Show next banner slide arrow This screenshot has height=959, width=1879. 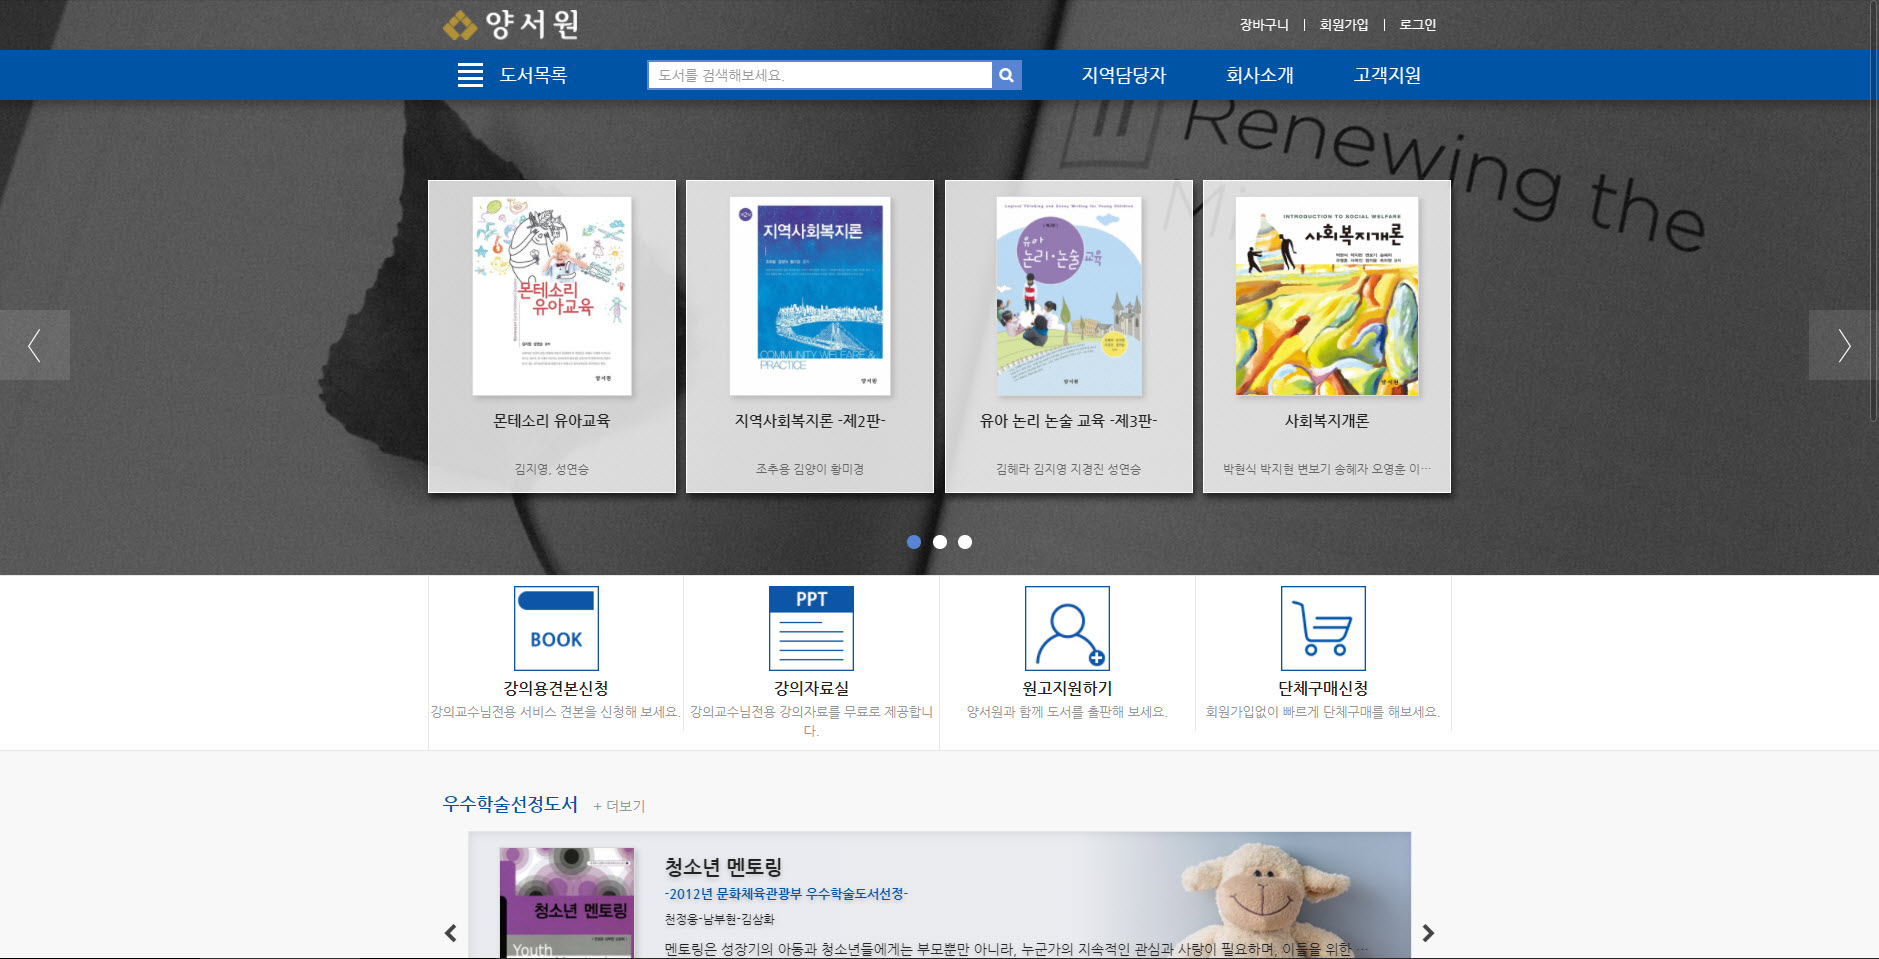click(x=1844, y=345)
